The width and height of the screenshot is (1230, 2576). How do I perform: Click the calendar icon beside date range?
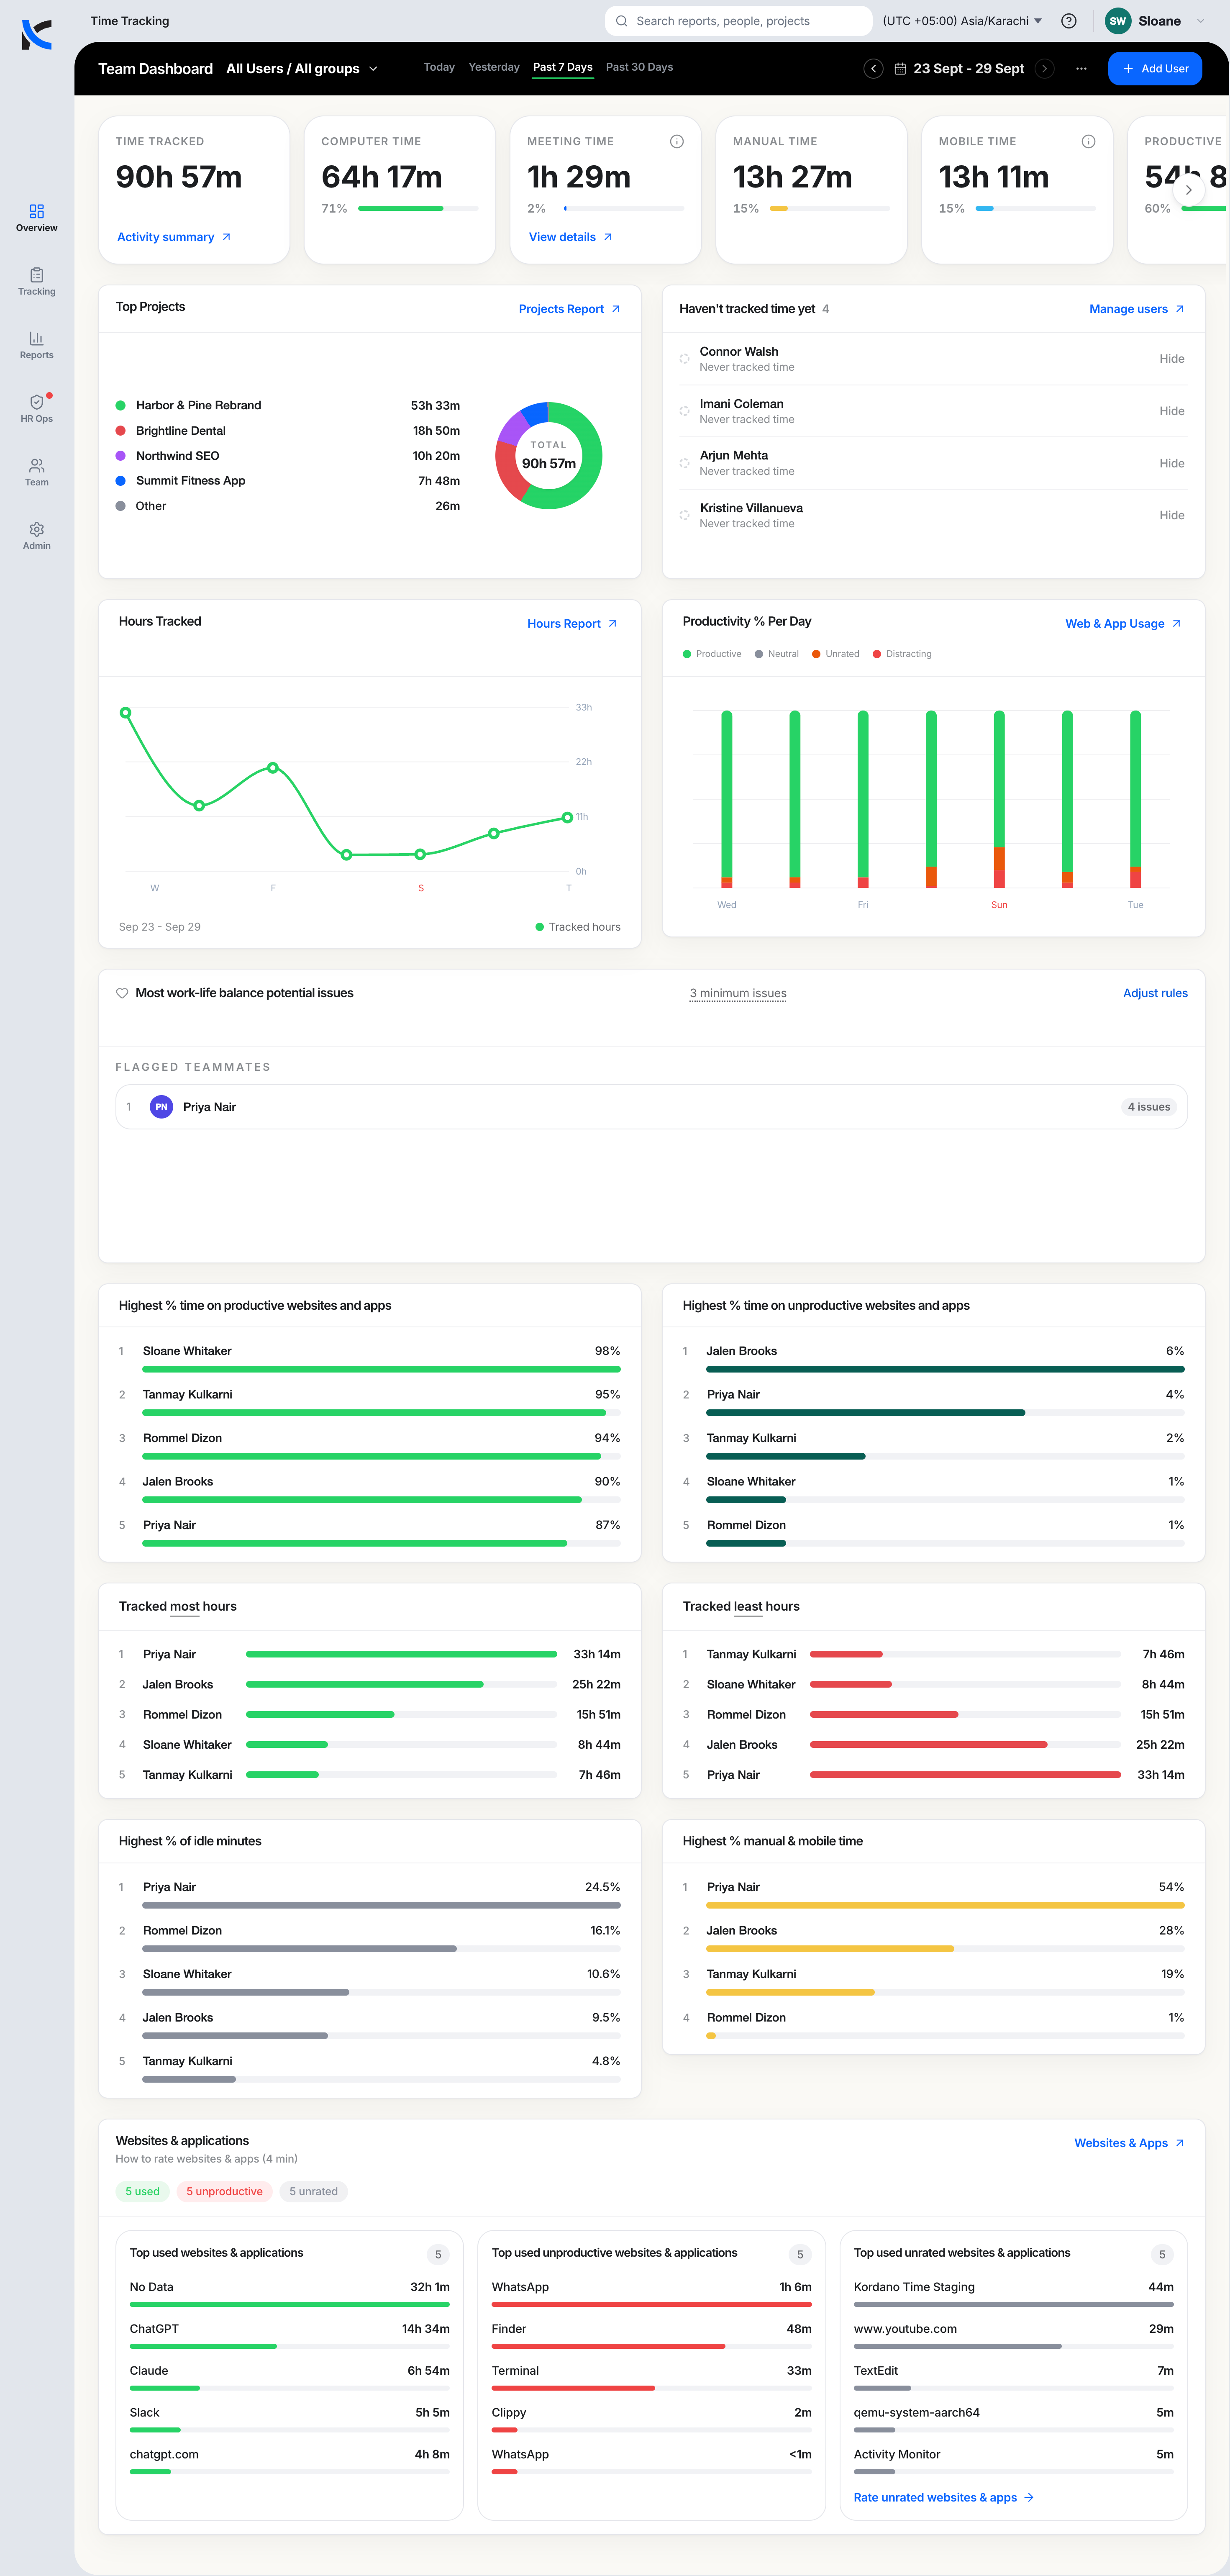(900, 69)
